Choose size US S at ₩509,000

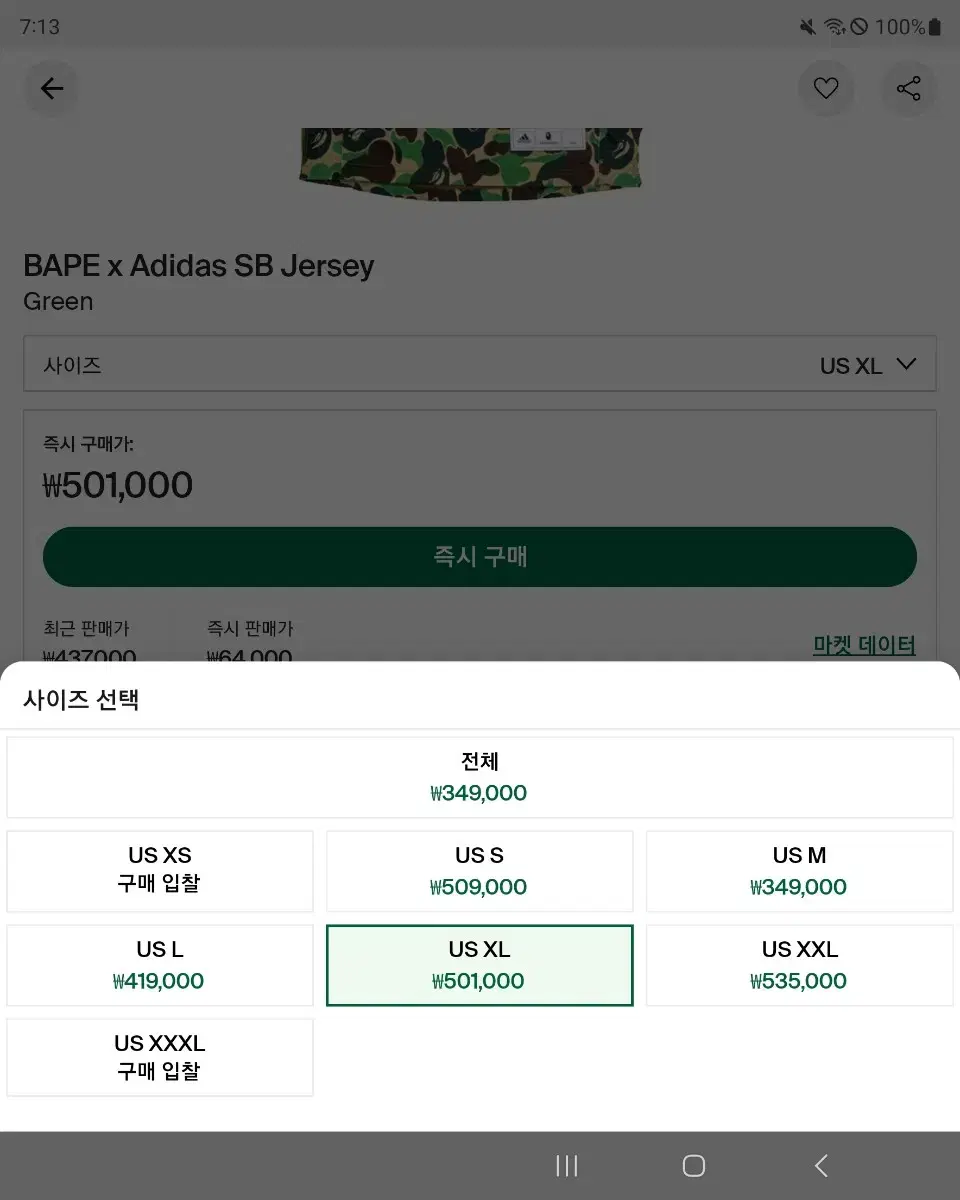(x=480, y=870)
